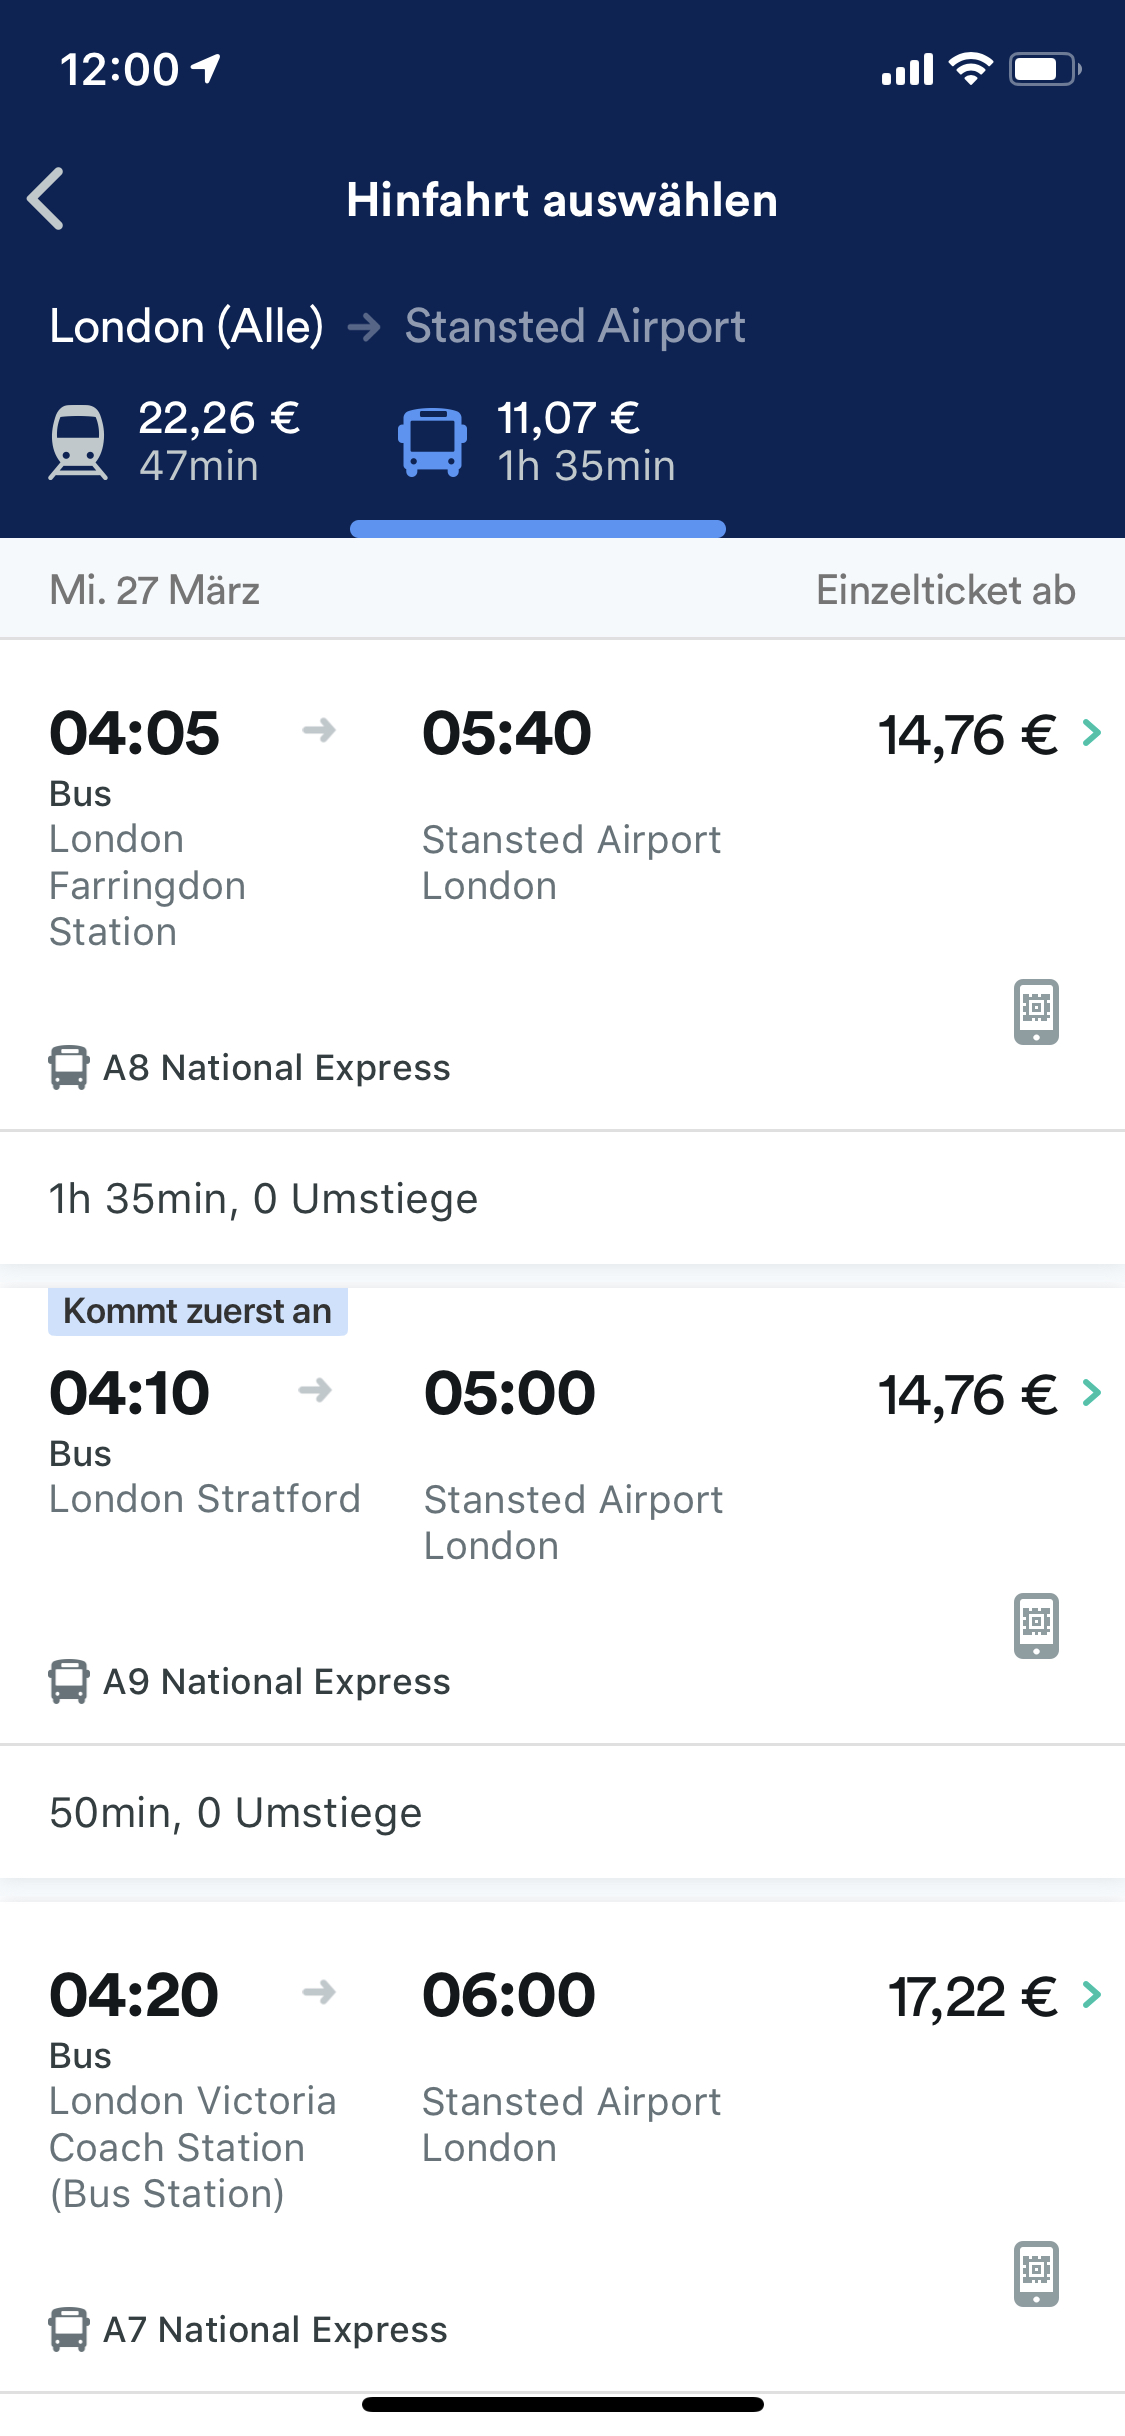
Task: Tap the back arrow in header
Action: point(46,199)
